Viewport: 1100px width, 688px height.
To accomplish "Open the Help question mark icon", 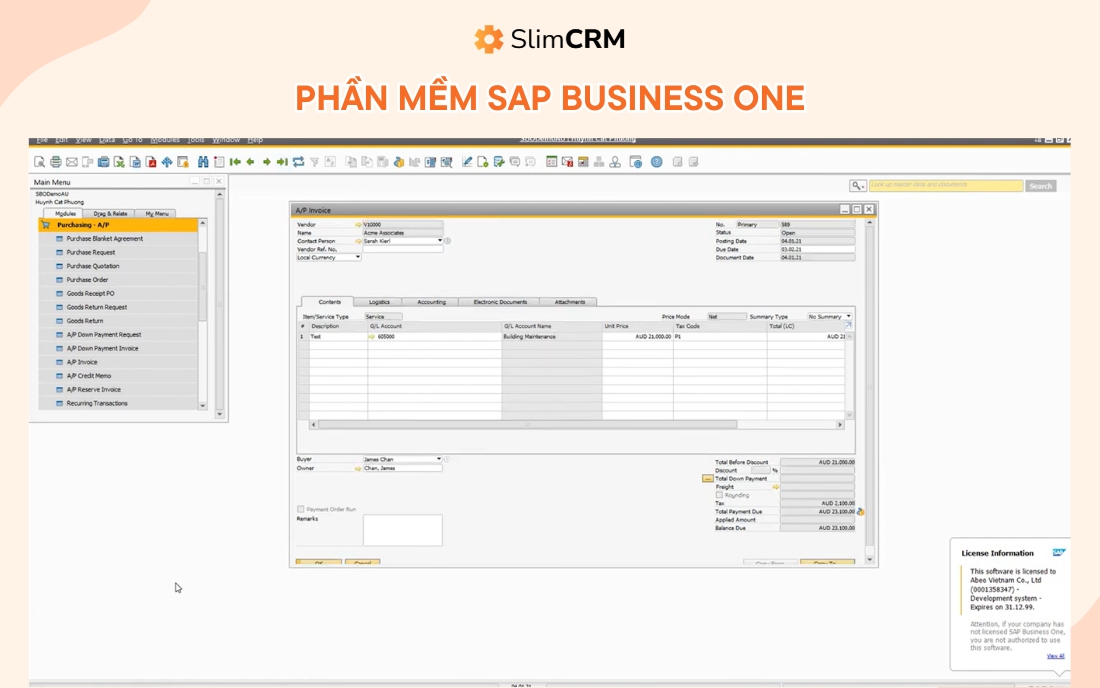I will [x=656, y=161].
